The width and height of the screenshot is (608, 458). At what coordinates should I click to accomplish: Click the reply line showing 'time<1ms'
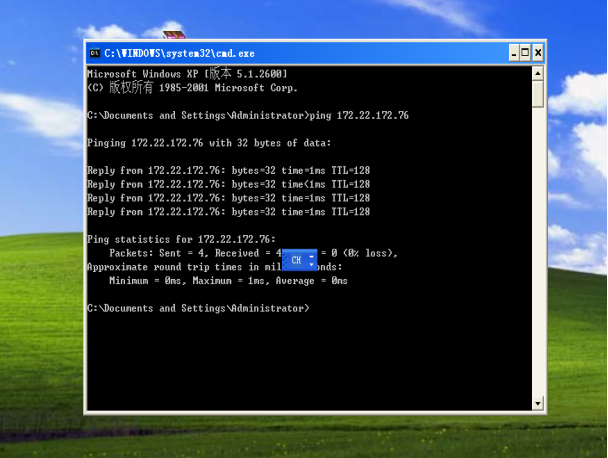228,184
